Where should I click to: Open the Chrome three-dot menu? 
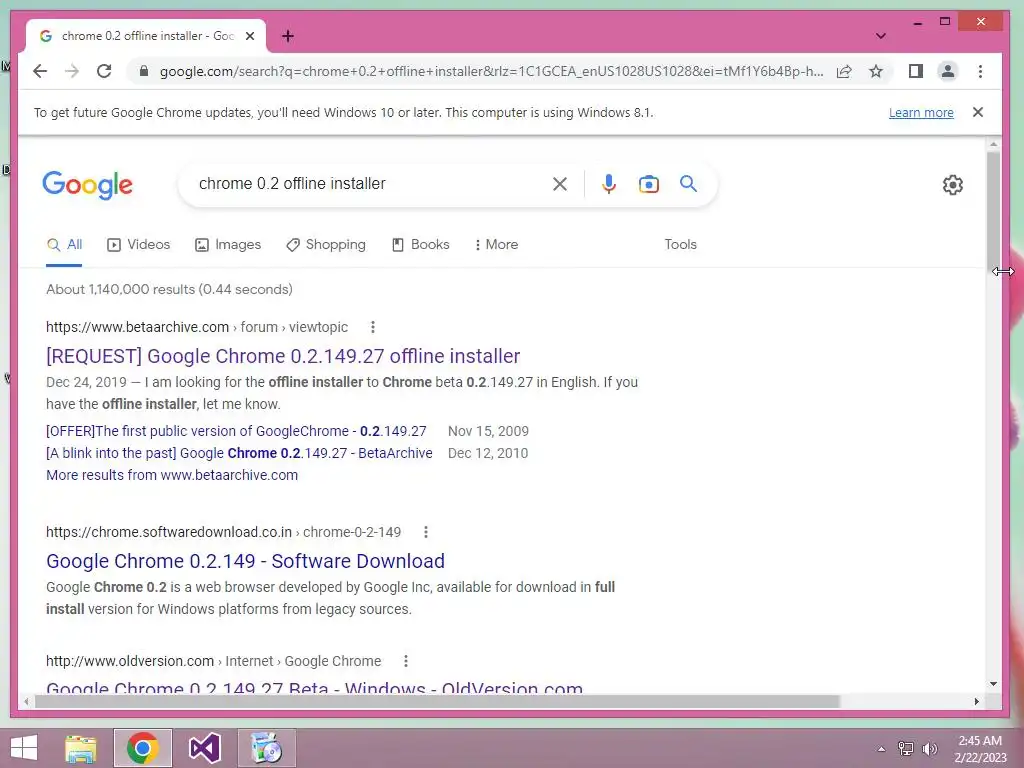click(x=980, y=71)
